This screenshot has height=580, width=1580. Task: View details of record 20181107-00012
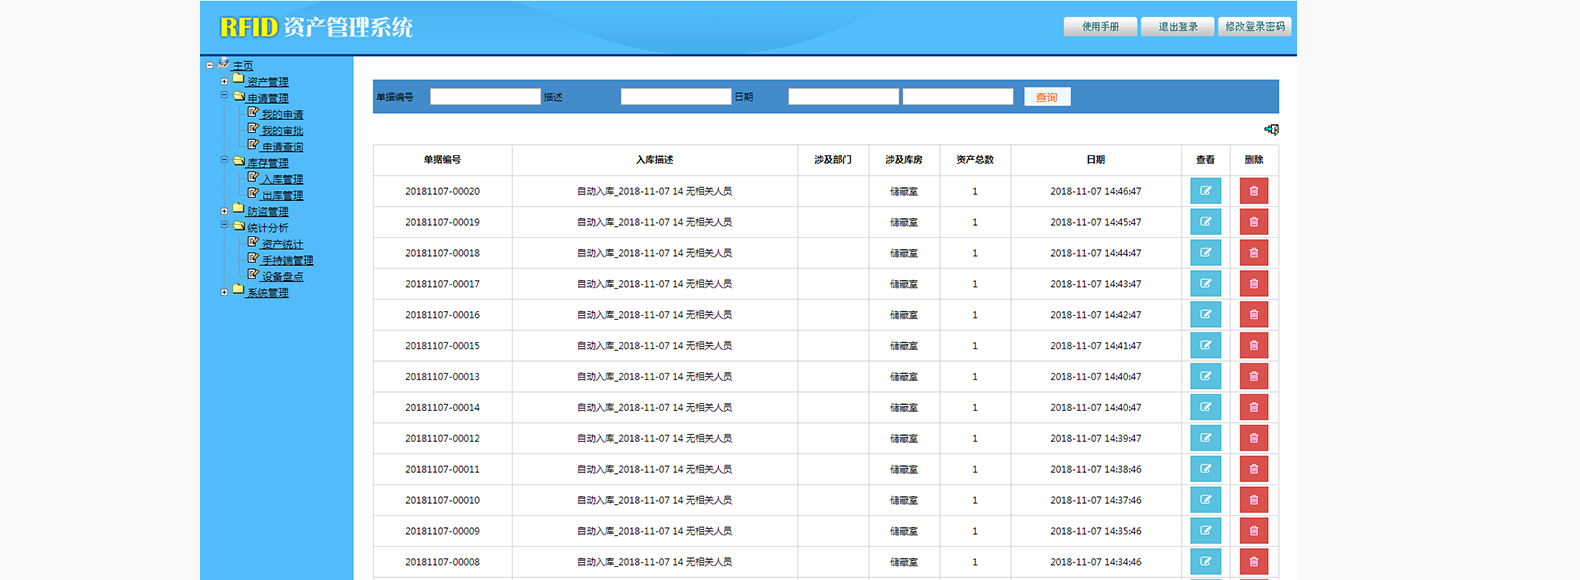click(x=1205, y=438)
